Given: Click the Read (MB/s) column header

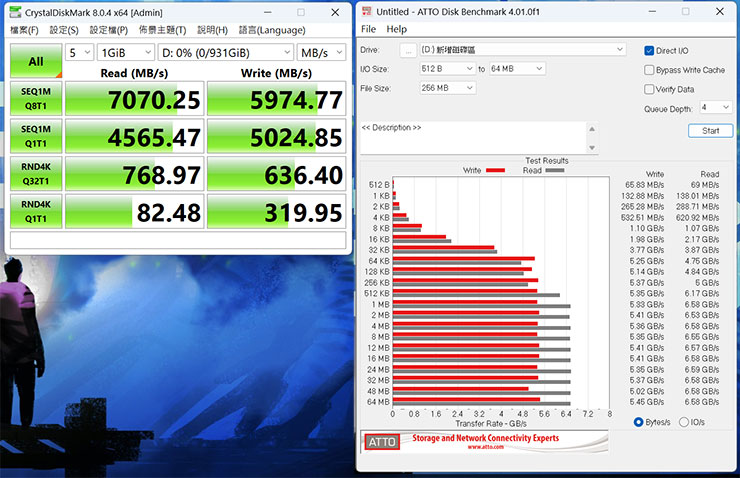Looking at the screenshot, I should pyautogui.click(x=134, y=73).
